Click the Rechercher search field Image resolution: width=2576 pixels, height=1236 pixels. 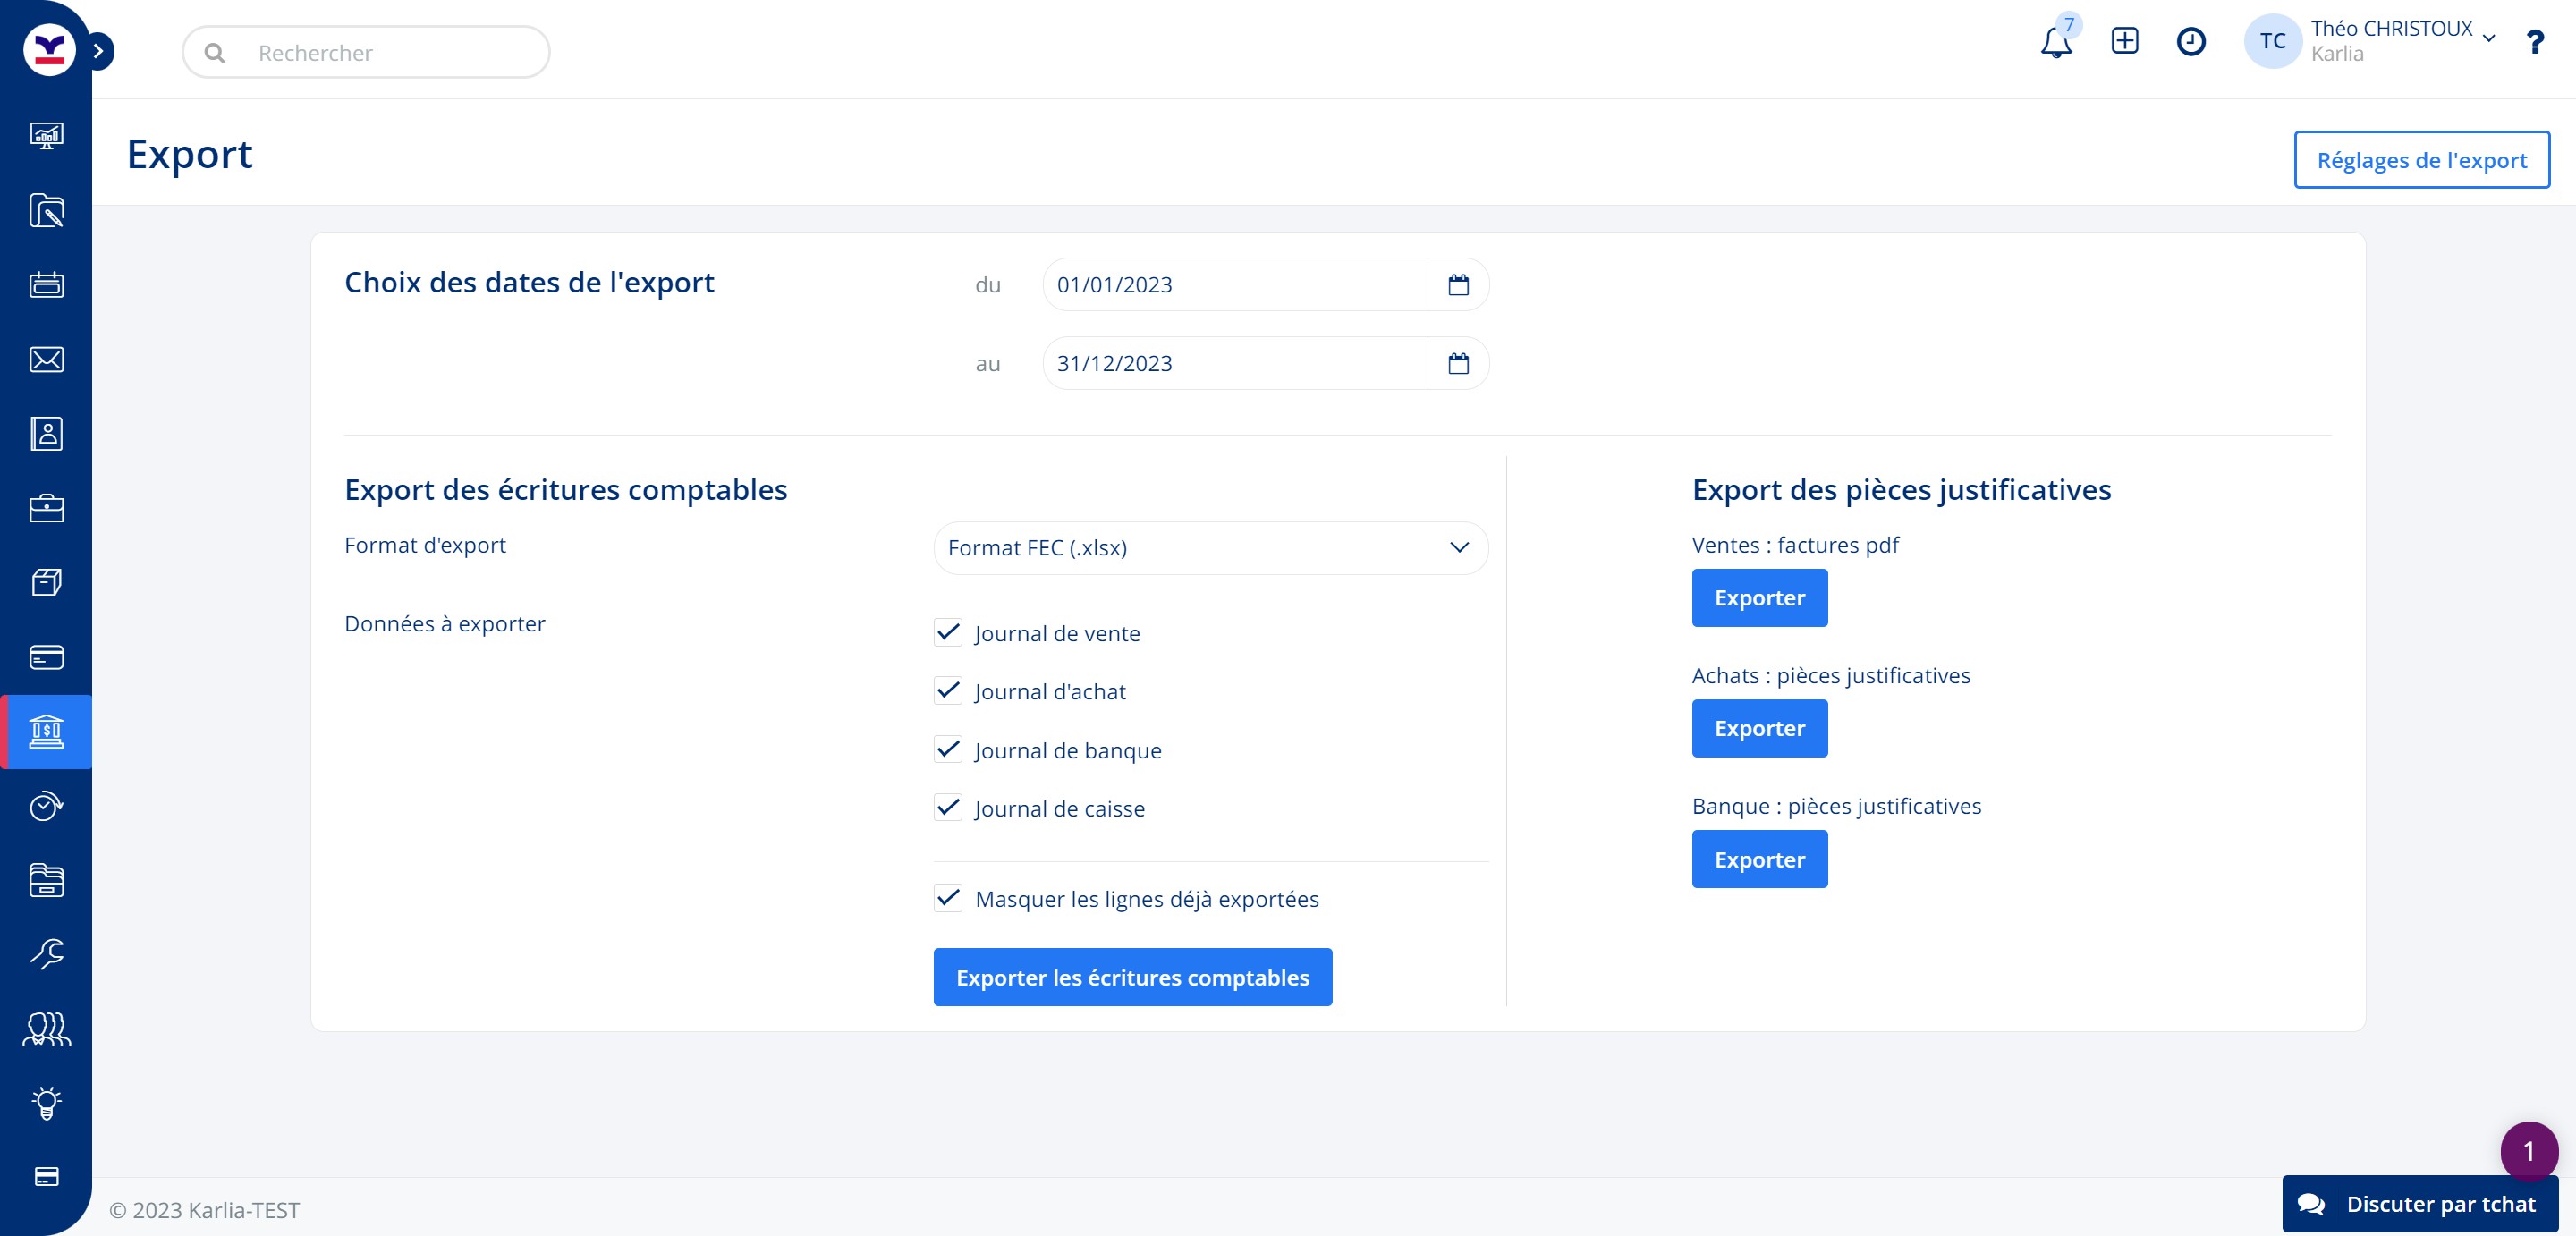(x=366, y=53)
